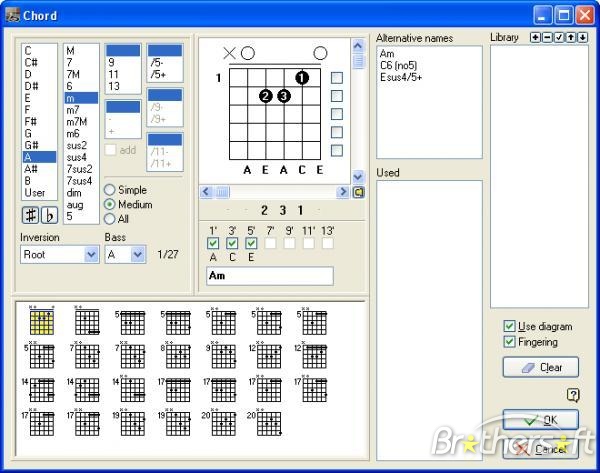Click the muted string X marker
This screenshot has width=600, height=473.
pyautogui.click(x=229, y=53)
